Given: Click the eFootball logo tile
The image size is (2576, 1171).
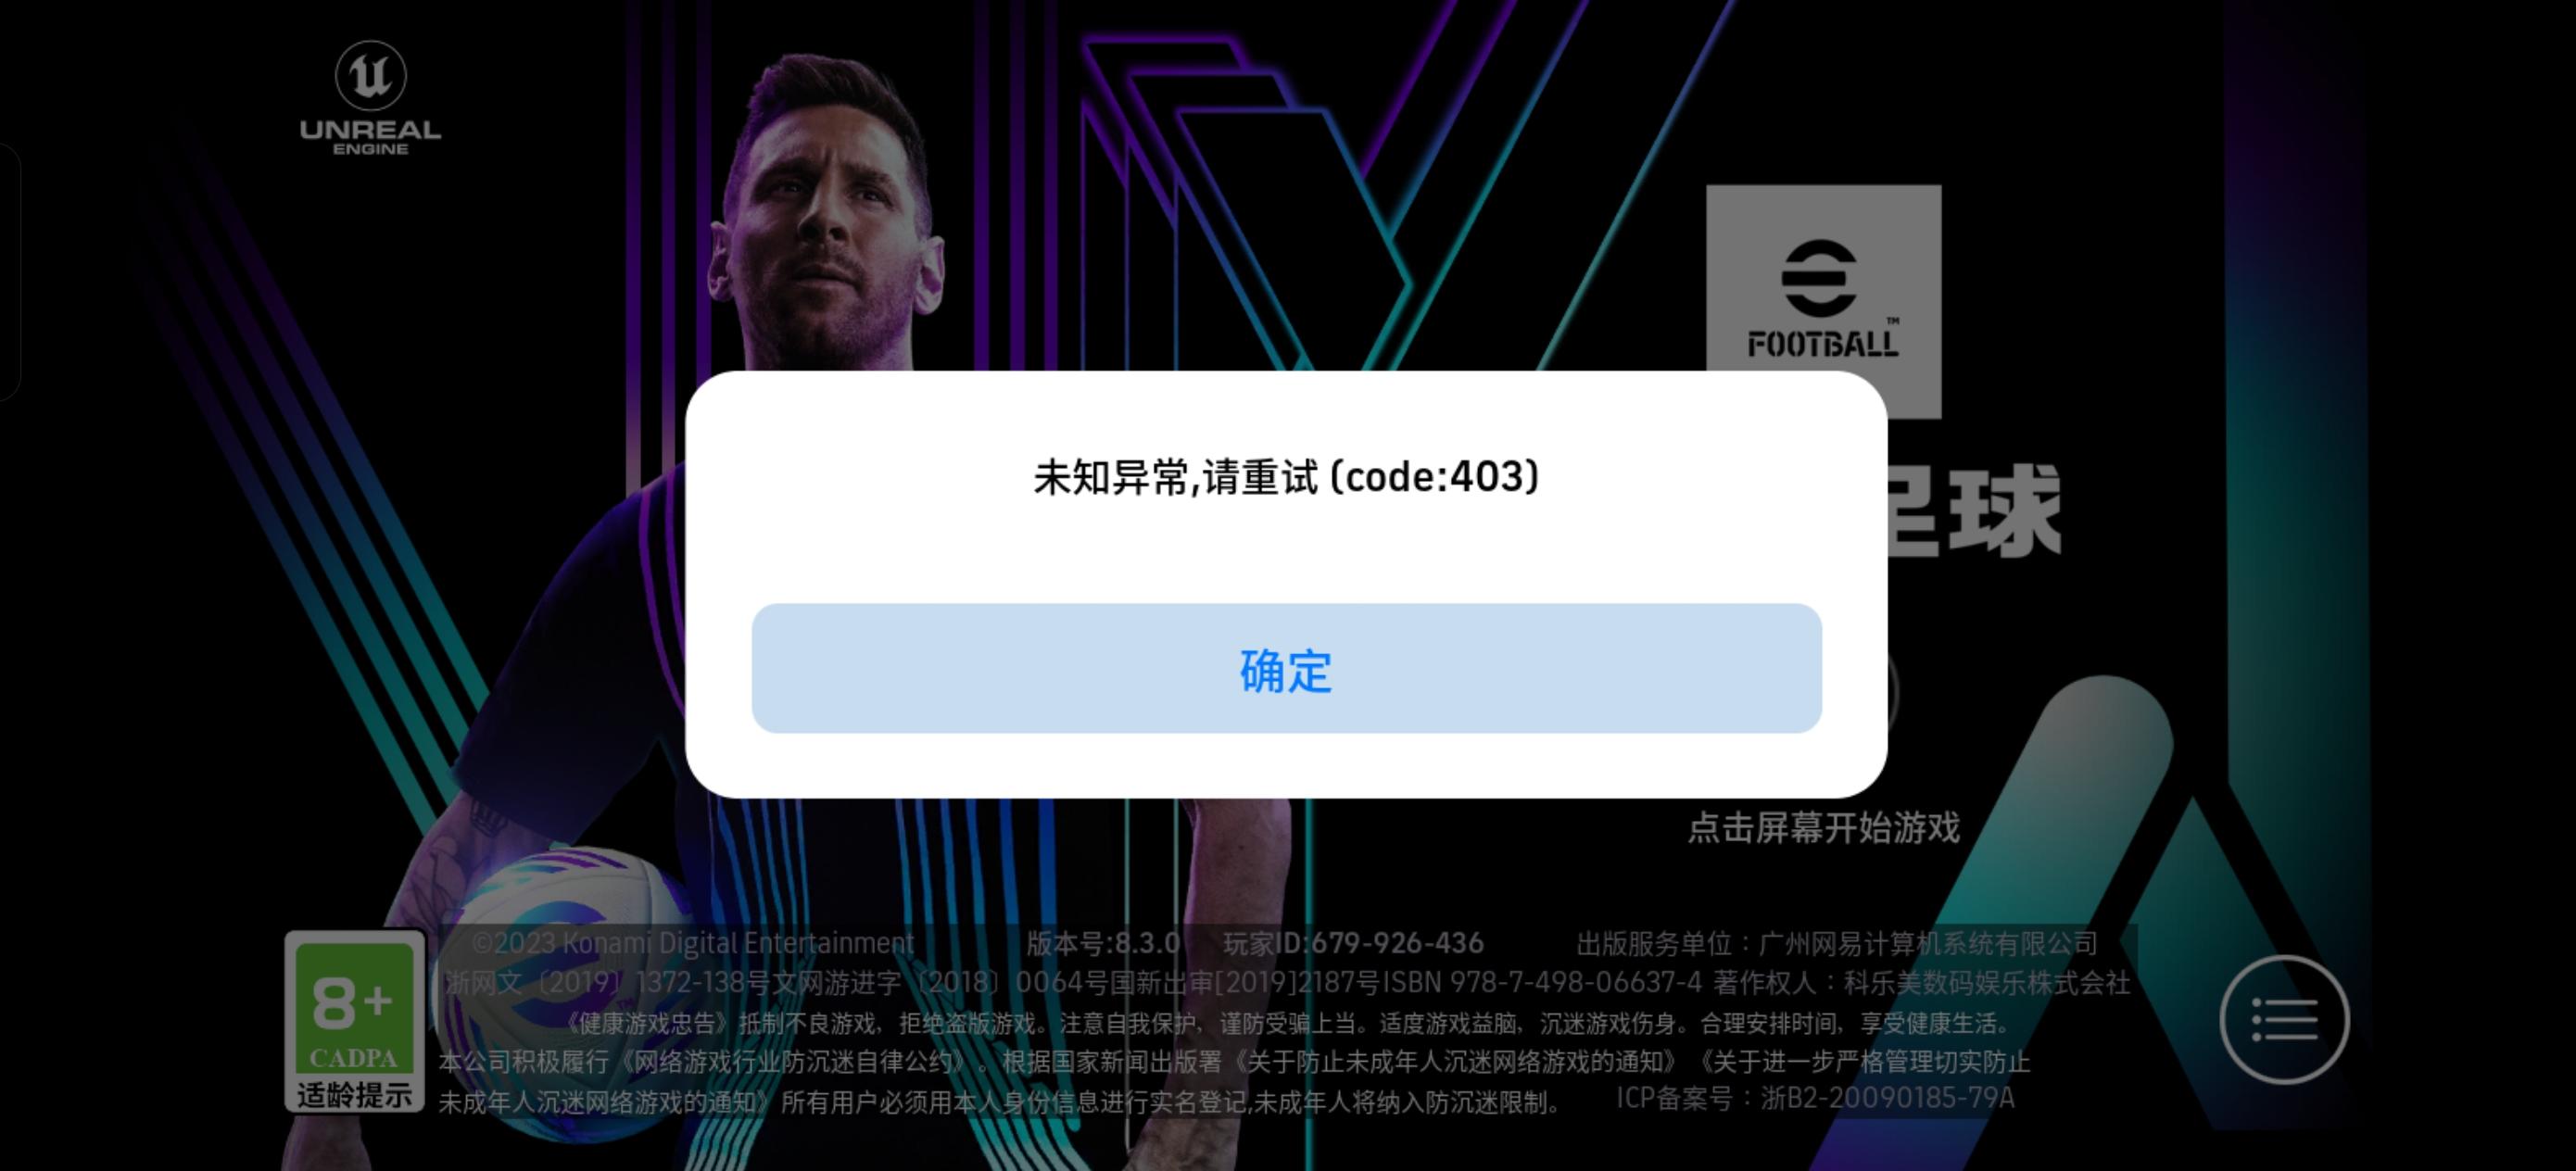Looking at the screenshot, I should [x=1823, y=300].
